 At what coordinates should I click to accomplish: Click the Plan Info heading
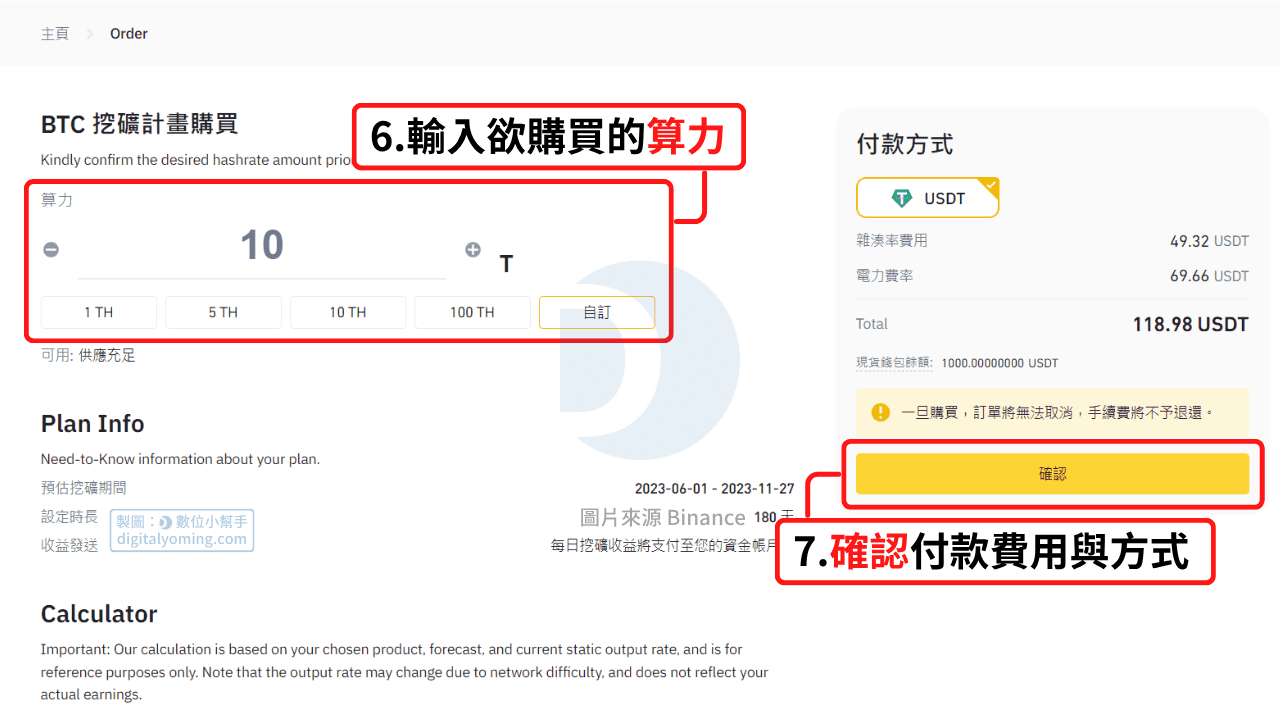[x=93, y=424]
